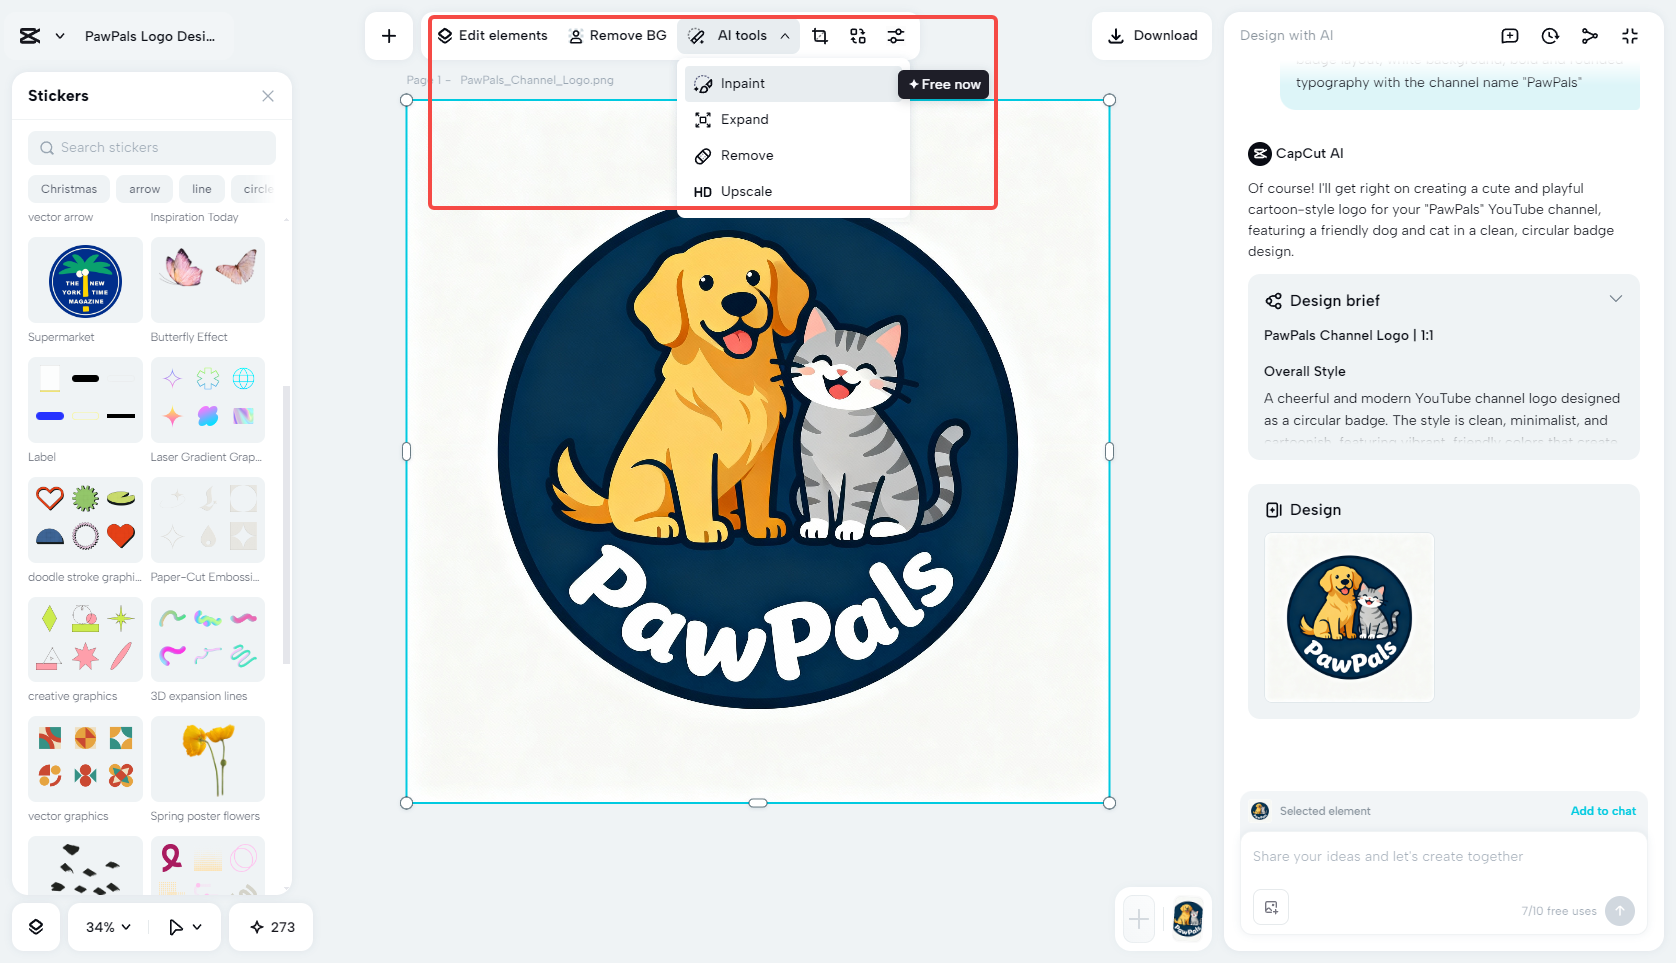The image size is (1676, 963).
Task: Choose Expand in the AI tools menu
Action: pos(744,119)
